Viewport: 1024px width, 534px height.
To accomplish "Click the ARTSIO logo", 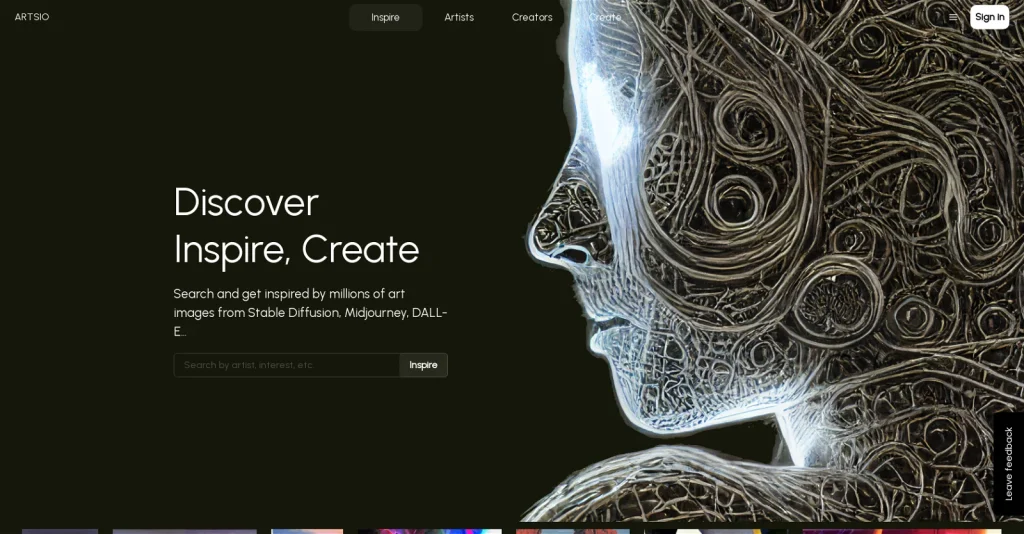I will (x=32, y=17).
